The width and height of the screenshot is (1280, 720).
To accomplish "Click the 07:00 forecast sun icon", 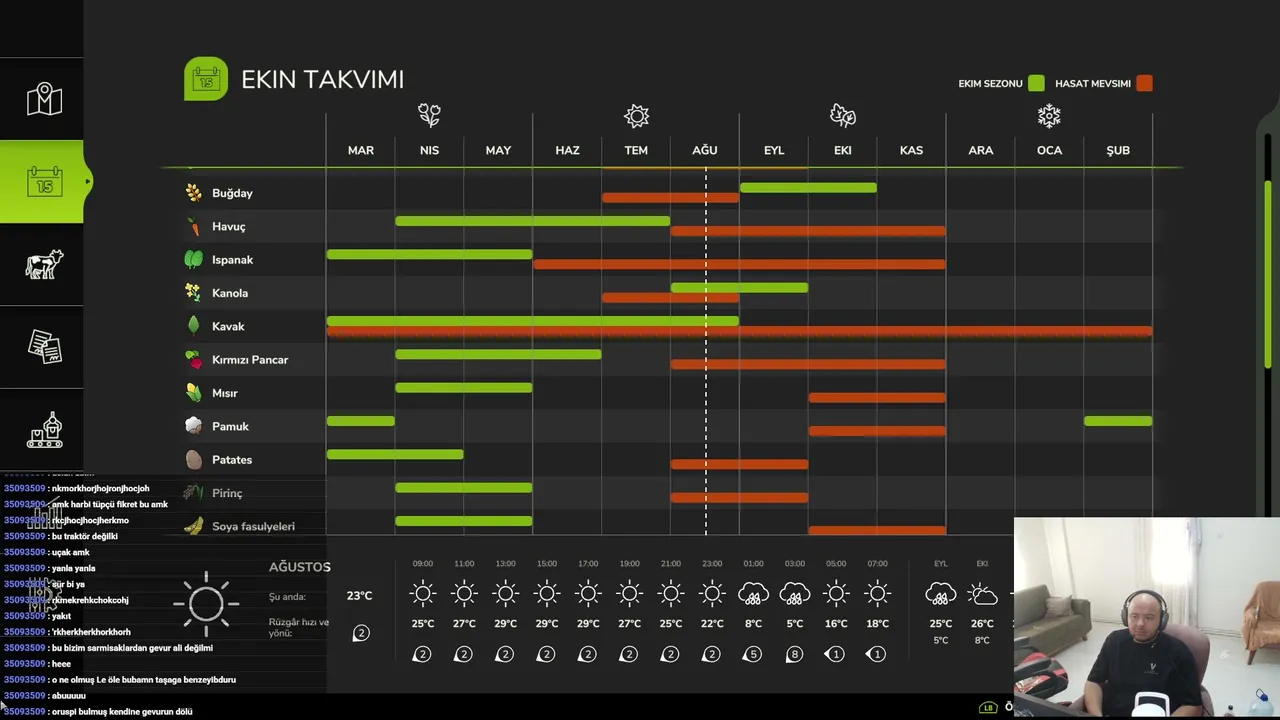I will 877,594.
